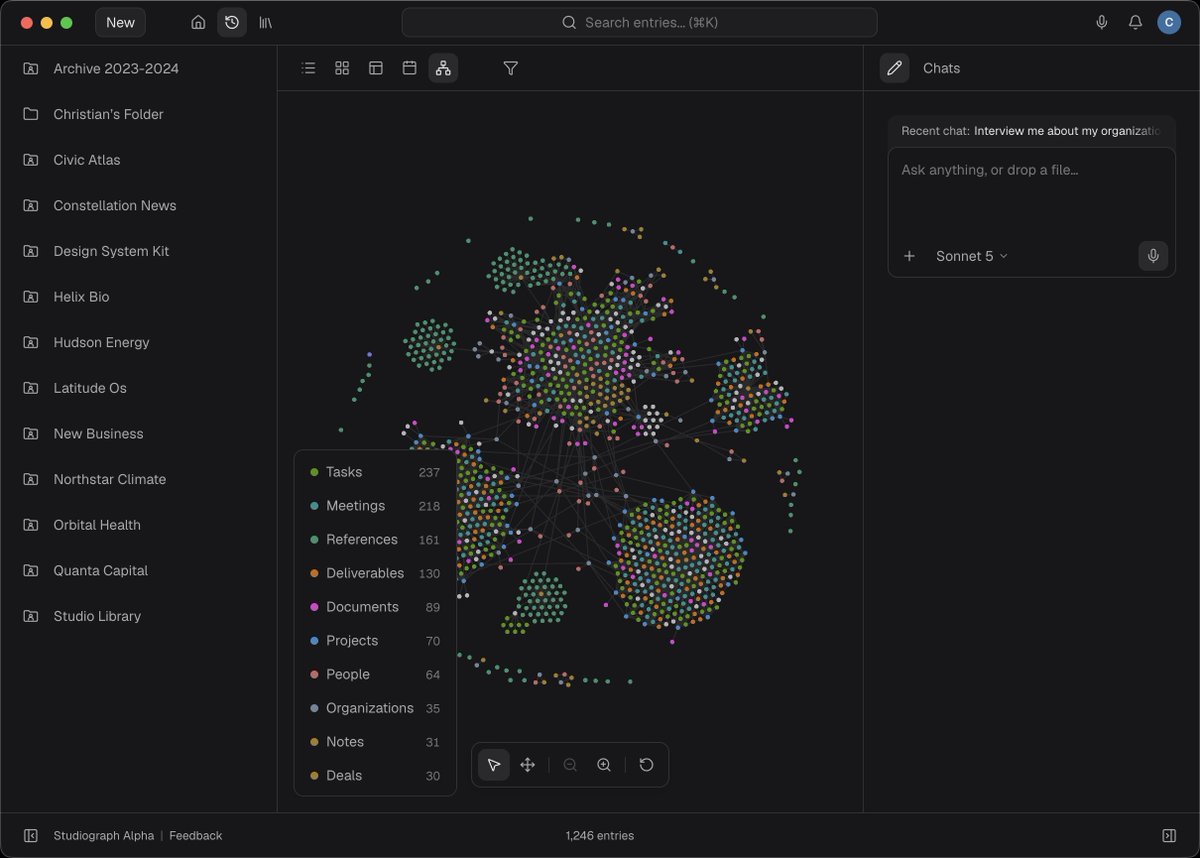Toggle Tasks in the legend
Image resolution: width=1200 pixels, height=858 pixels.
[x=375, y=472]
